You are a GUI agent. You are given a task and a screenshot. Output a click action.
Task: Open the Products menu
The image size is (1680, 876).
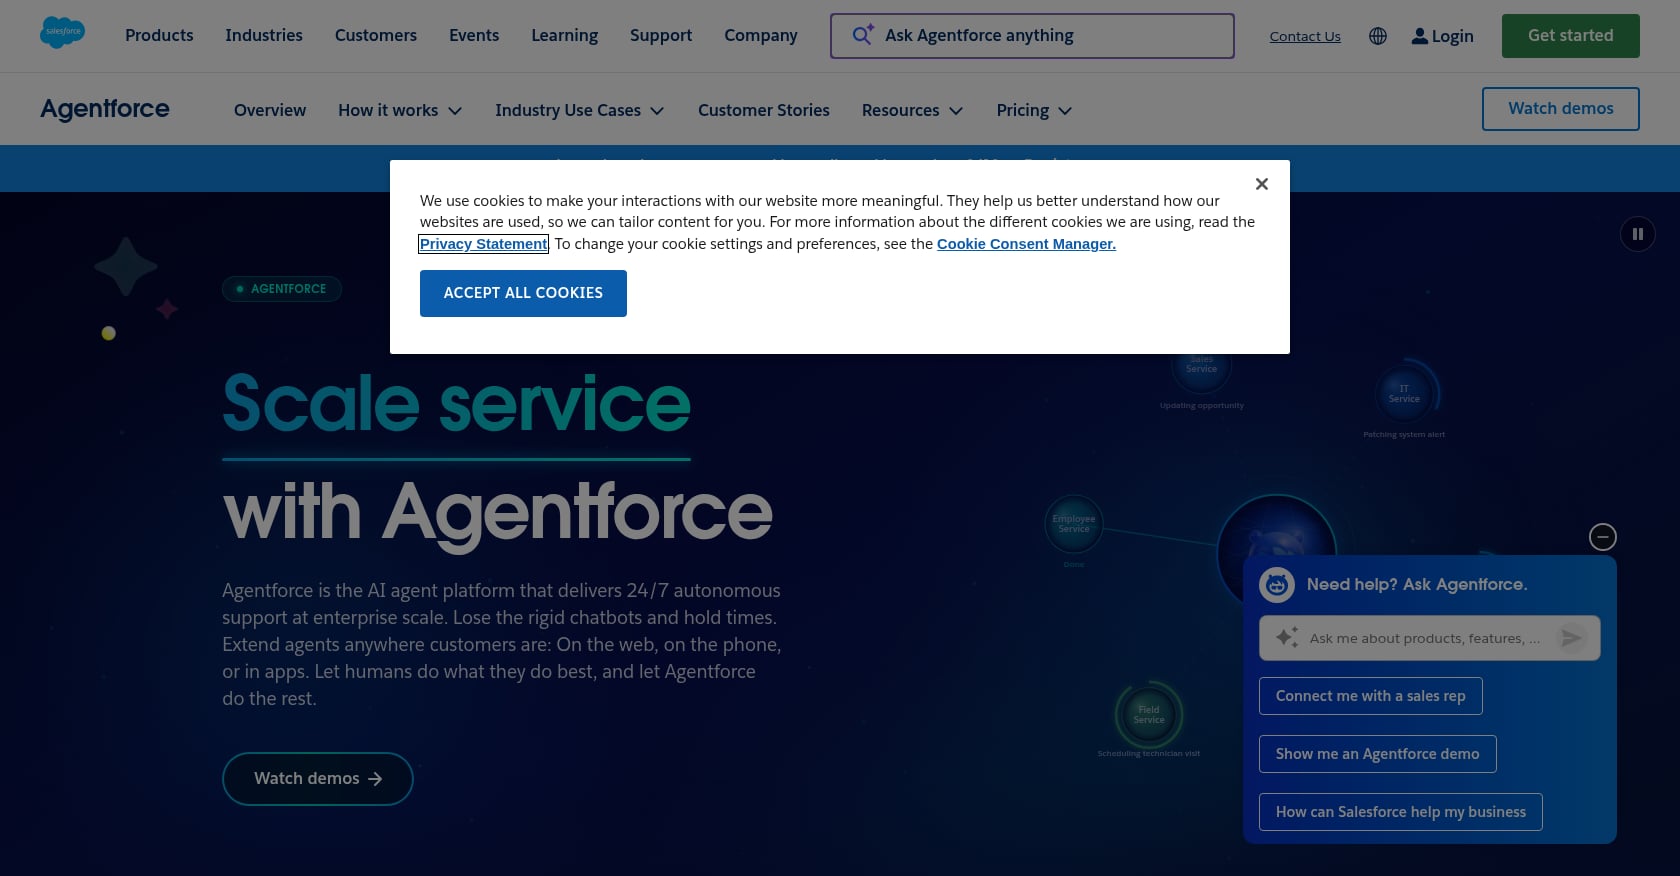[x=159, y=35]
